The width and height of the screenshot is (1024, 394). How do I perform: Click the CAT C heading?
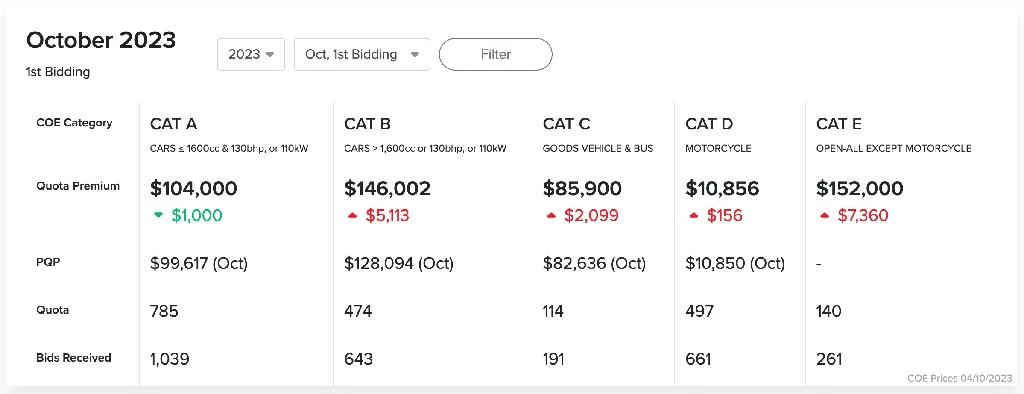pyautogui.click(x=566, y=123)
